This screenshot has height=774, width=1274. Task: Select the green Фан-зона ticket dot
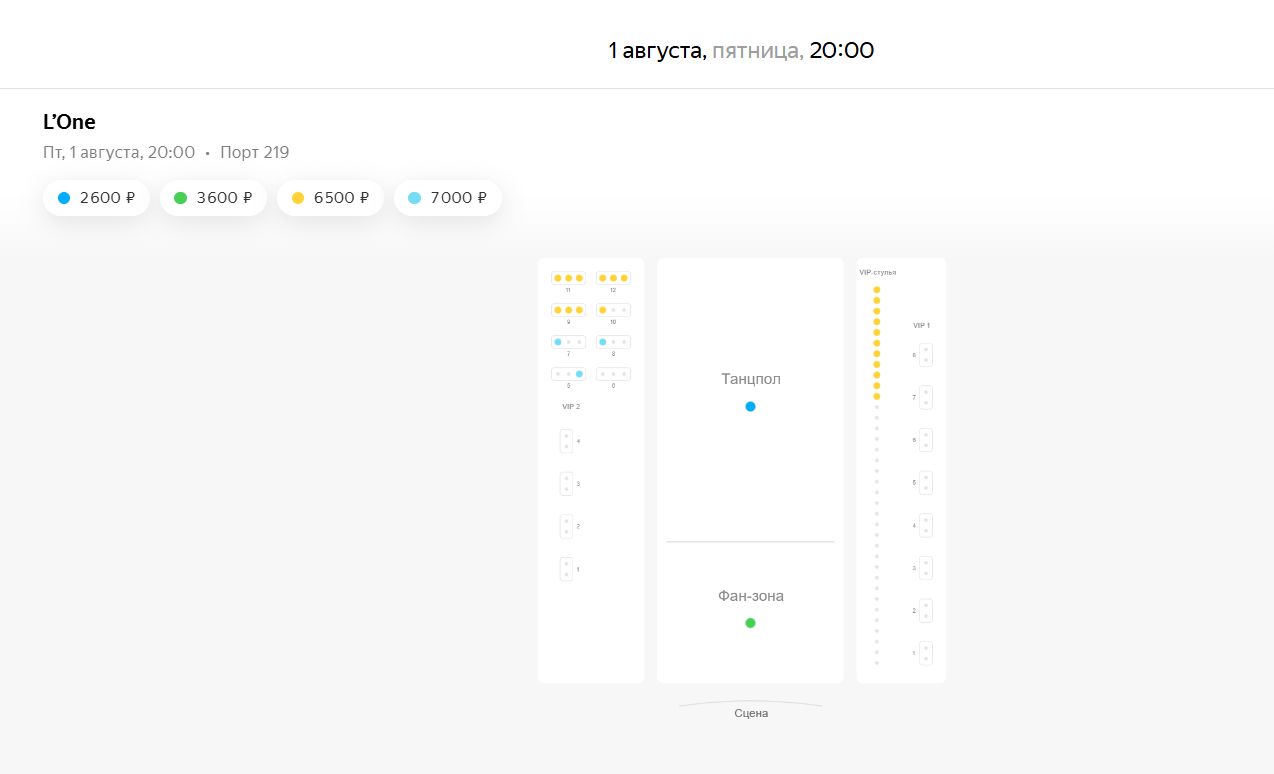[750, 623]
